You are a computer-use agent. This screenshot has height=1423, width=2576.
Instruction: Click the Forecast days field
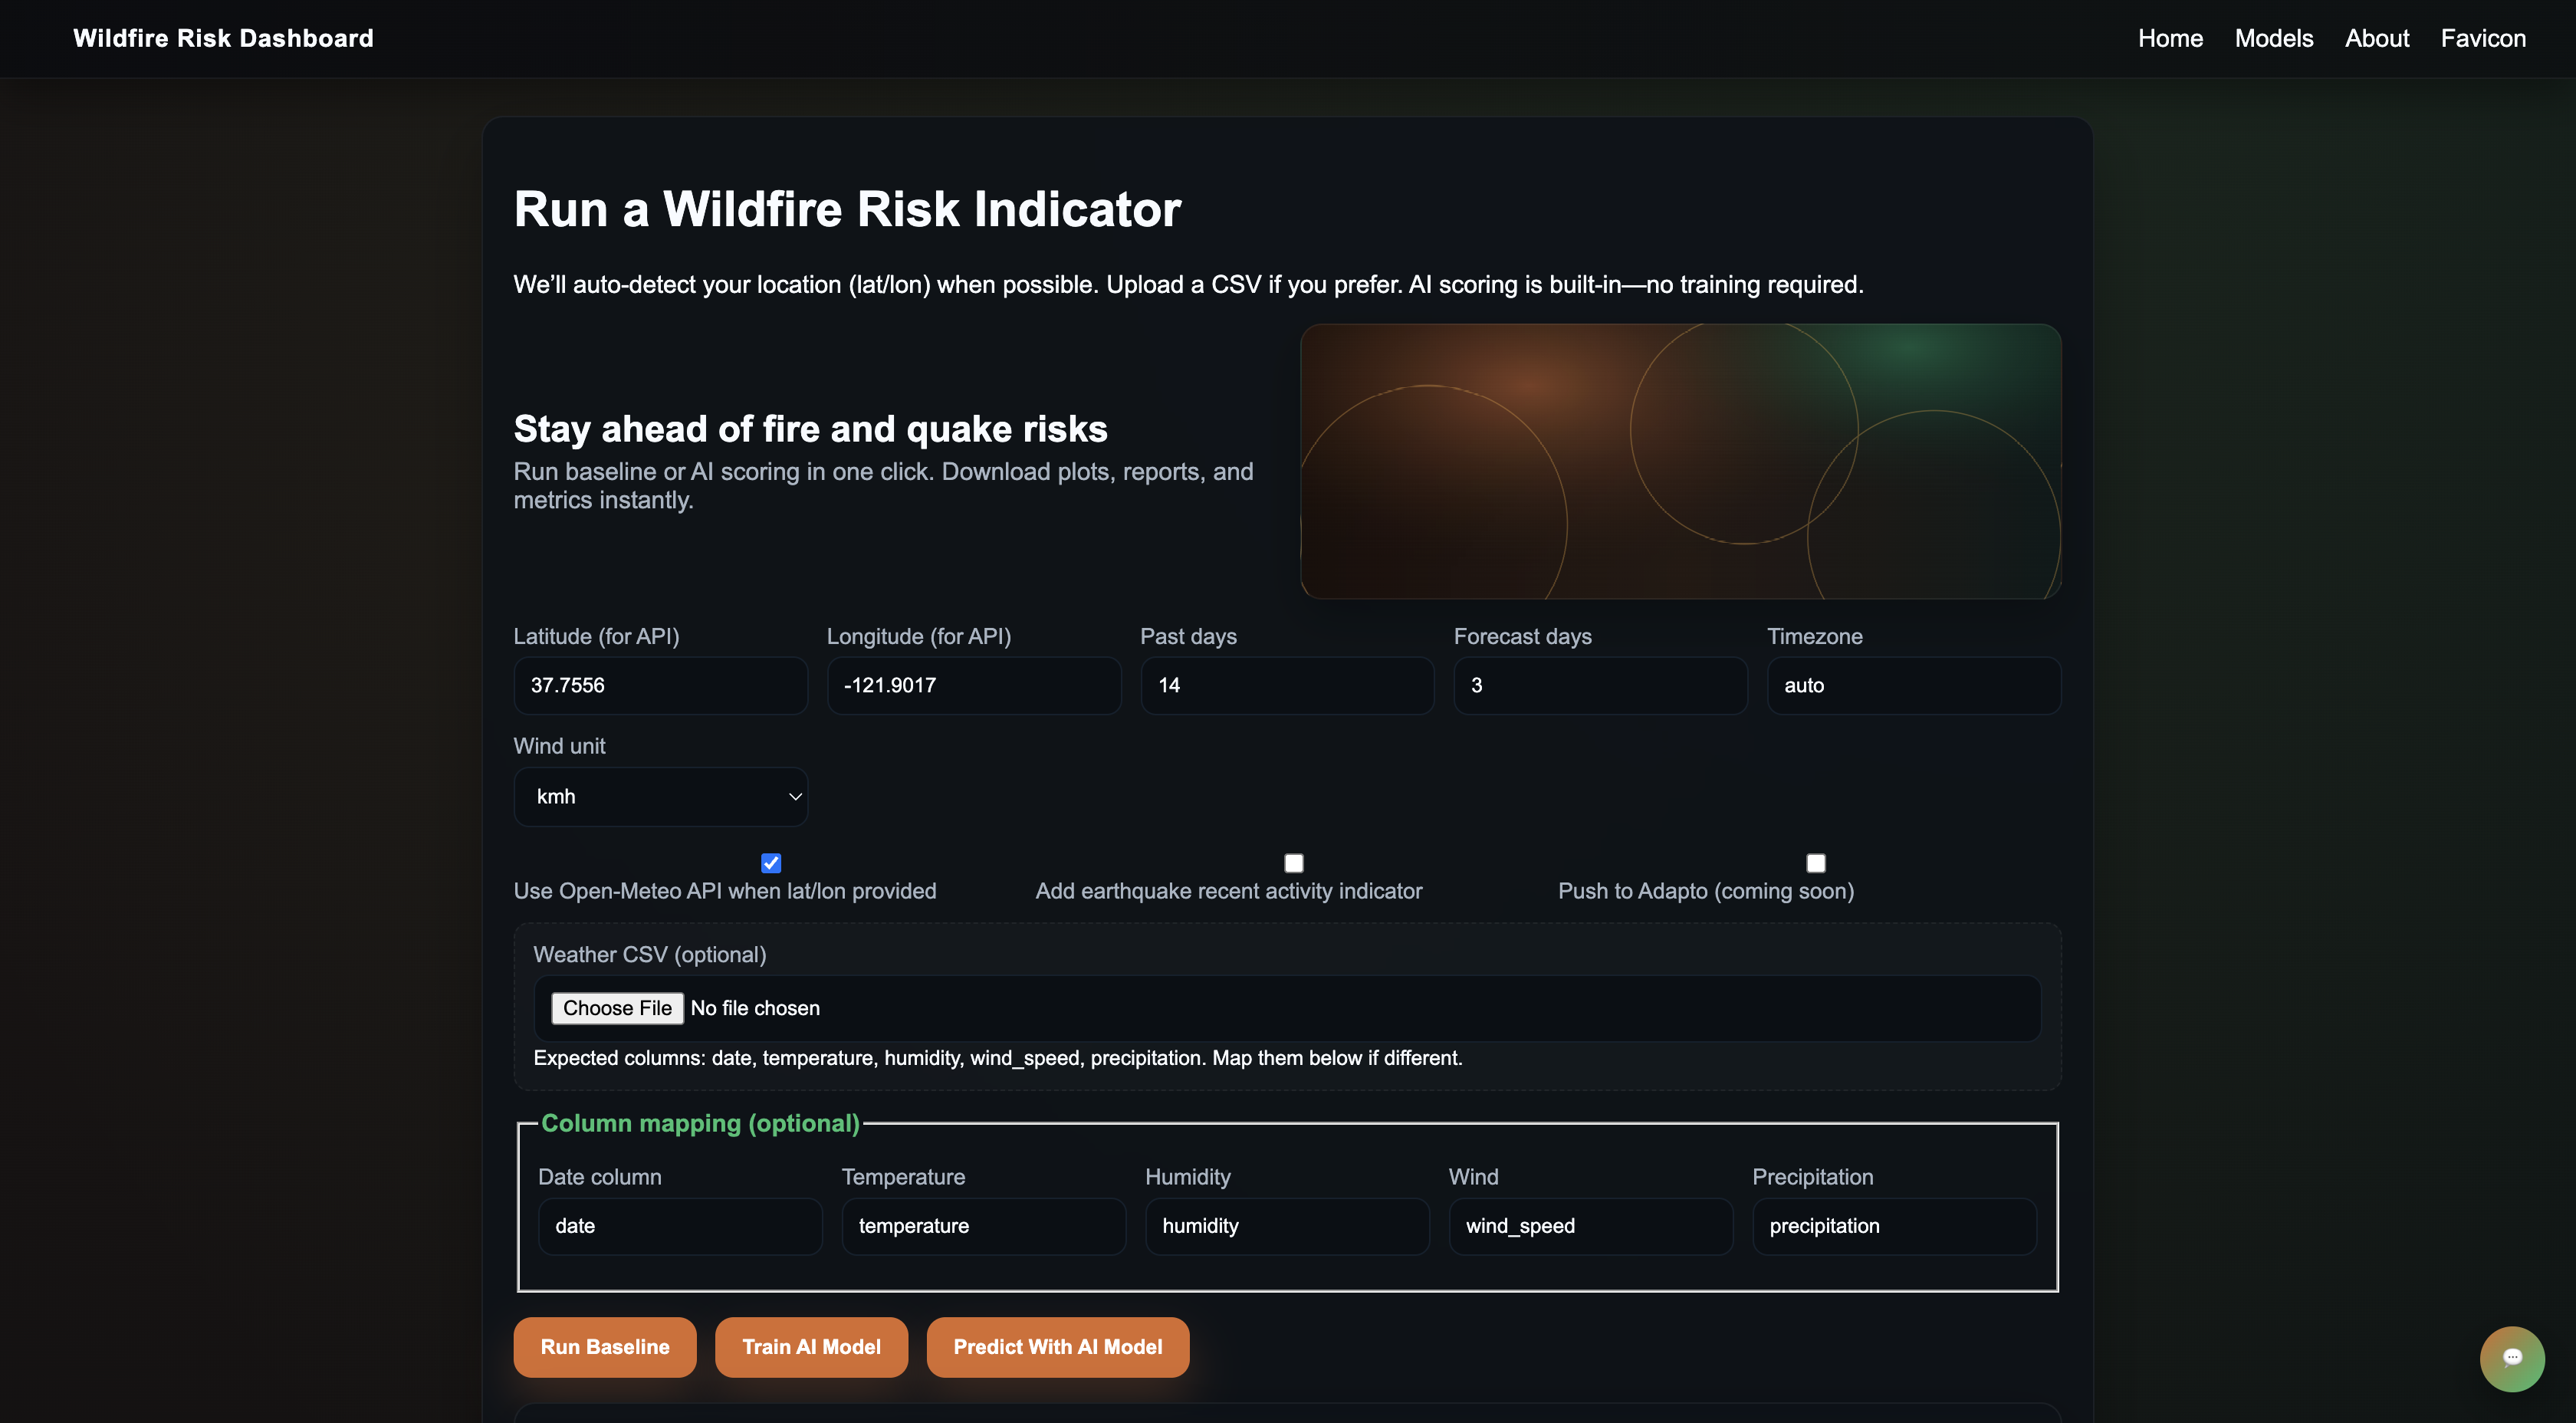(1599, 685)
